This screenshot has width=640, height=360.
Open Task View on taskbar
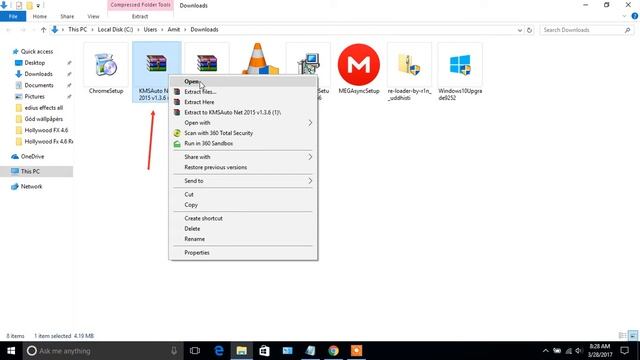tap(195, 351)
